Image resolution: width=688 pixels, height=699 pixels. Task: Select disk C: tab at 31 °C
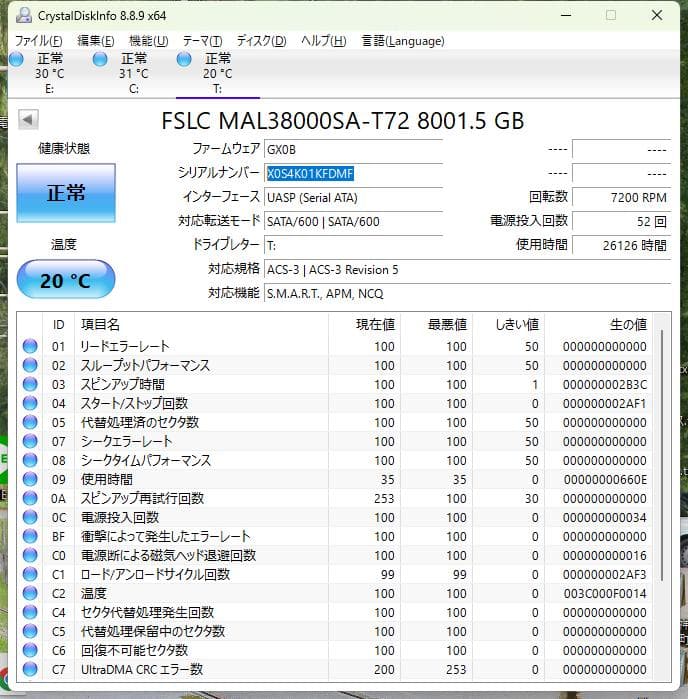tap(133, 74)
